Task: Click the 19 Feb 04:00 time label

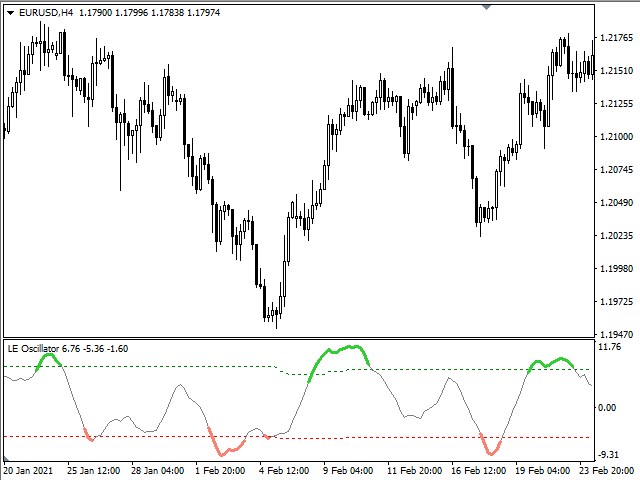Action: tap(542, 471)
